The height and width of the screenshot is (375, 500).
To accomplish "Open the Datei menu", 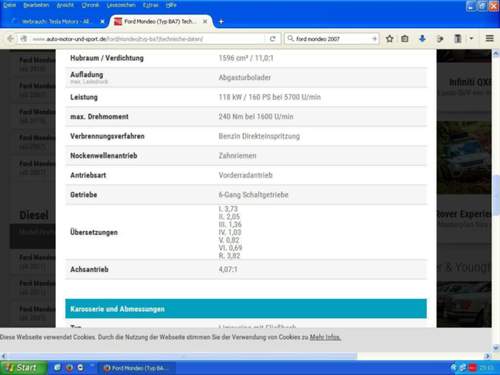I will [9, 5].
